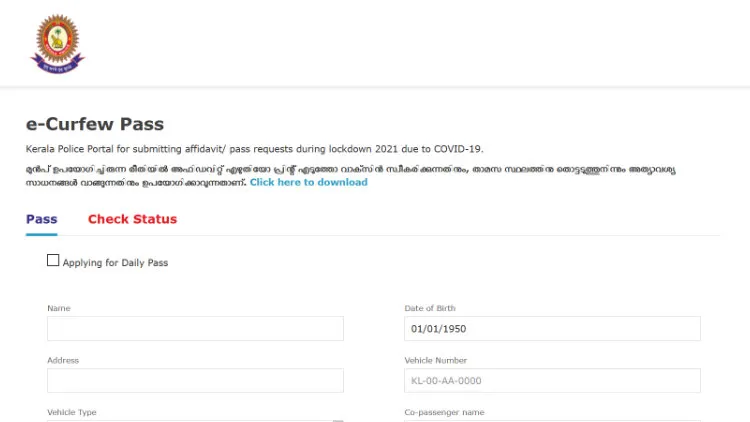
Task: Select the Pass tab
Action: pos(41,219)
